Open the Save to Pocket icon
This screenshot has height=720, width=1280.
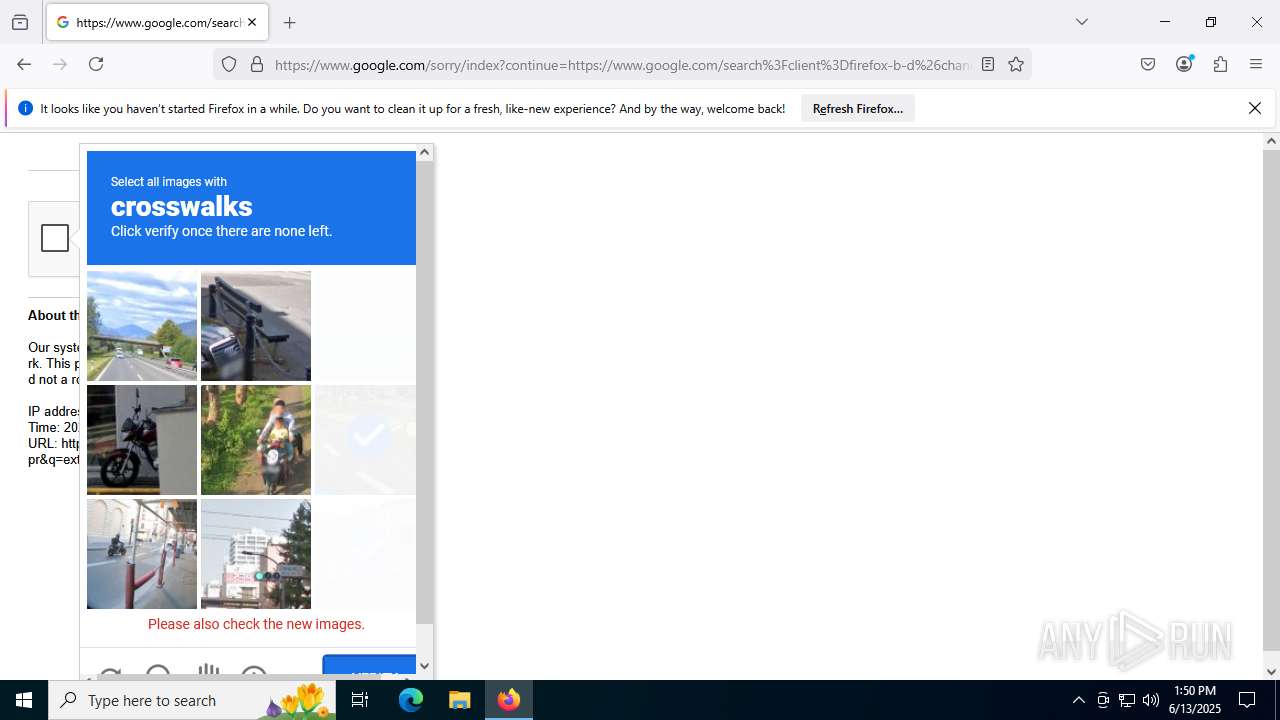(1148, 64)
